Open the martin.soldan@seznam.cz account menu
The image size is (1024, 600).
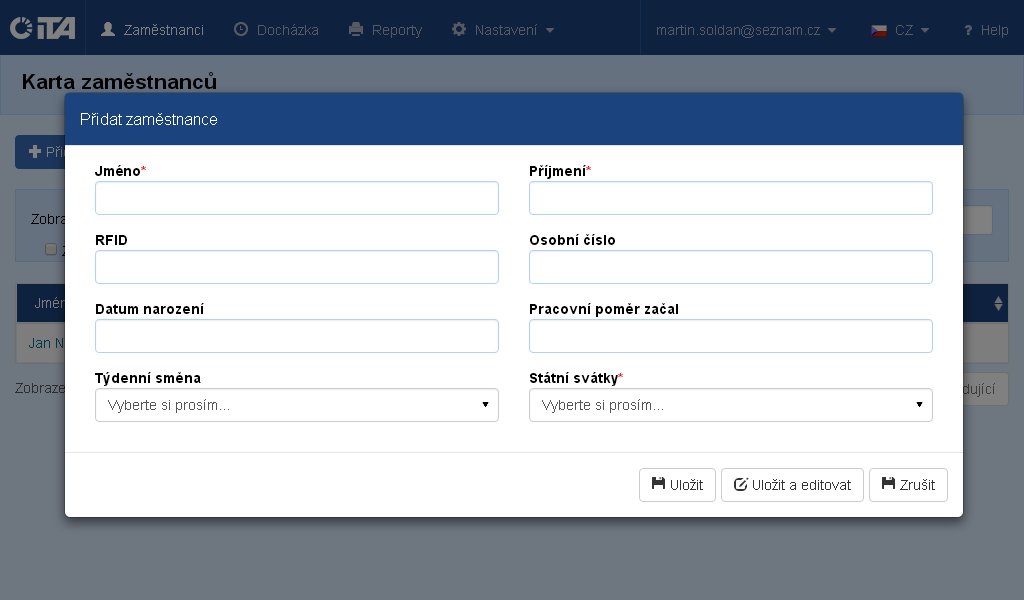pos(746,30)
